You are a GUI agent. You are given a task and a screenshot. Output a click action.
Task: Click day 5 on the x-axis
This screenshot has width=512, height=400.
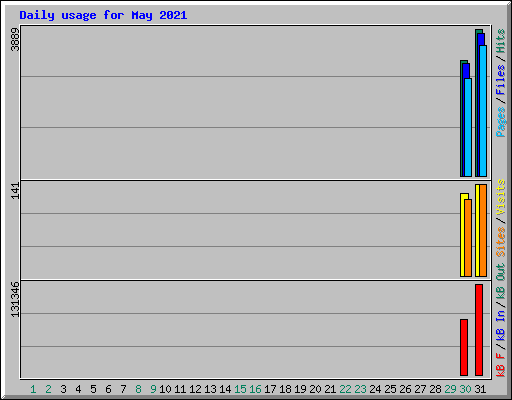[93, 389]
